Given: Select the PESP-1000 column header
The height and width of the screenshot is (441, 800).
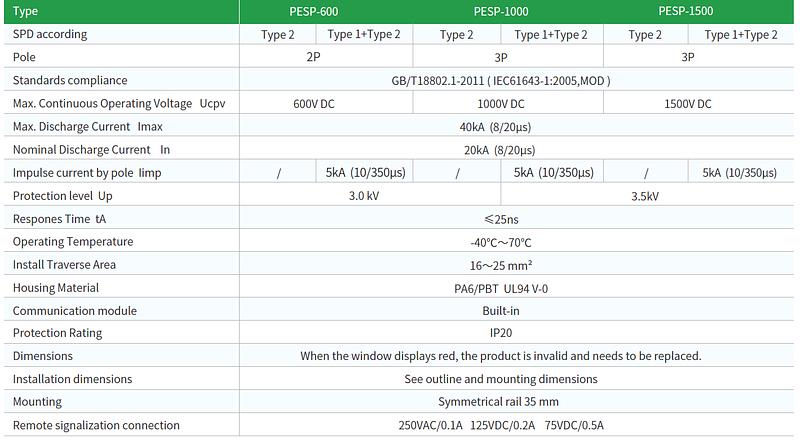Looking at the screenshot, I should 501,12.
